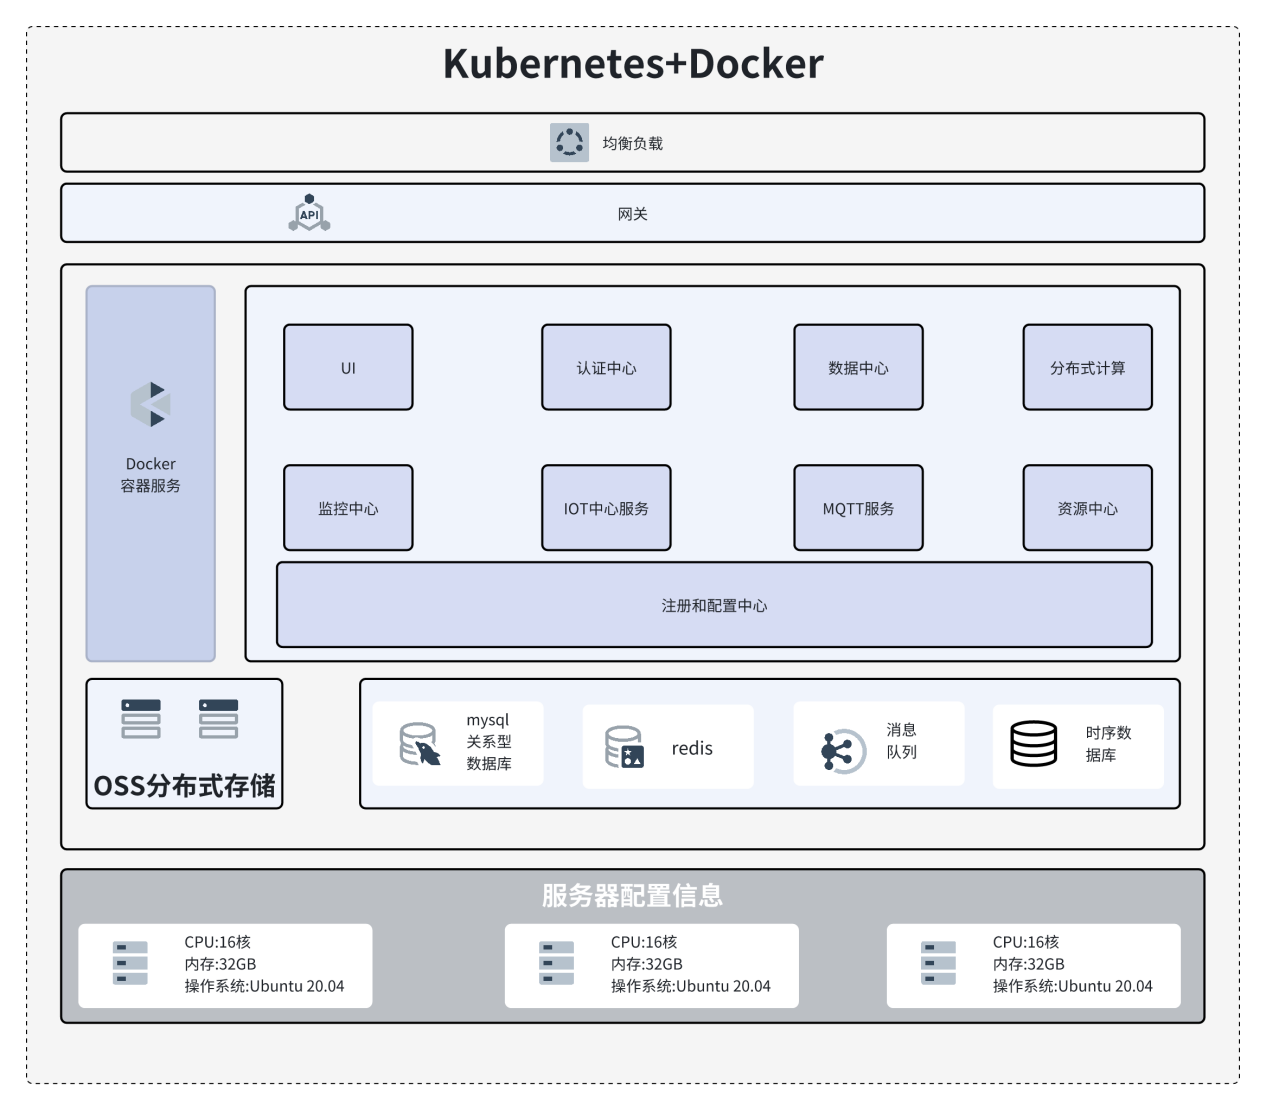1266x1110 pixels.
Task: Click the redis database icon
Action: point(625,747)
